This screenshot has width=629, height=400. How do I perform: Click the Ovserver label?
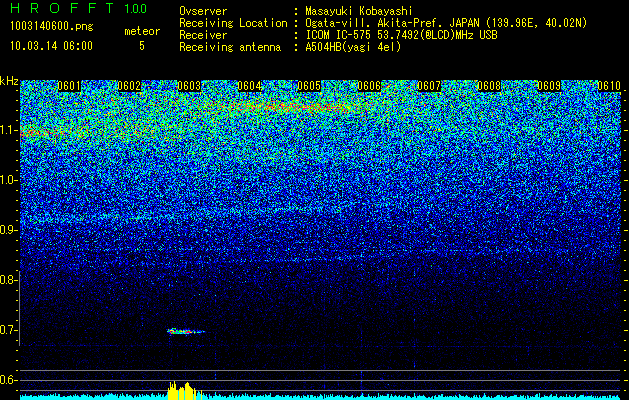point(203,11)
